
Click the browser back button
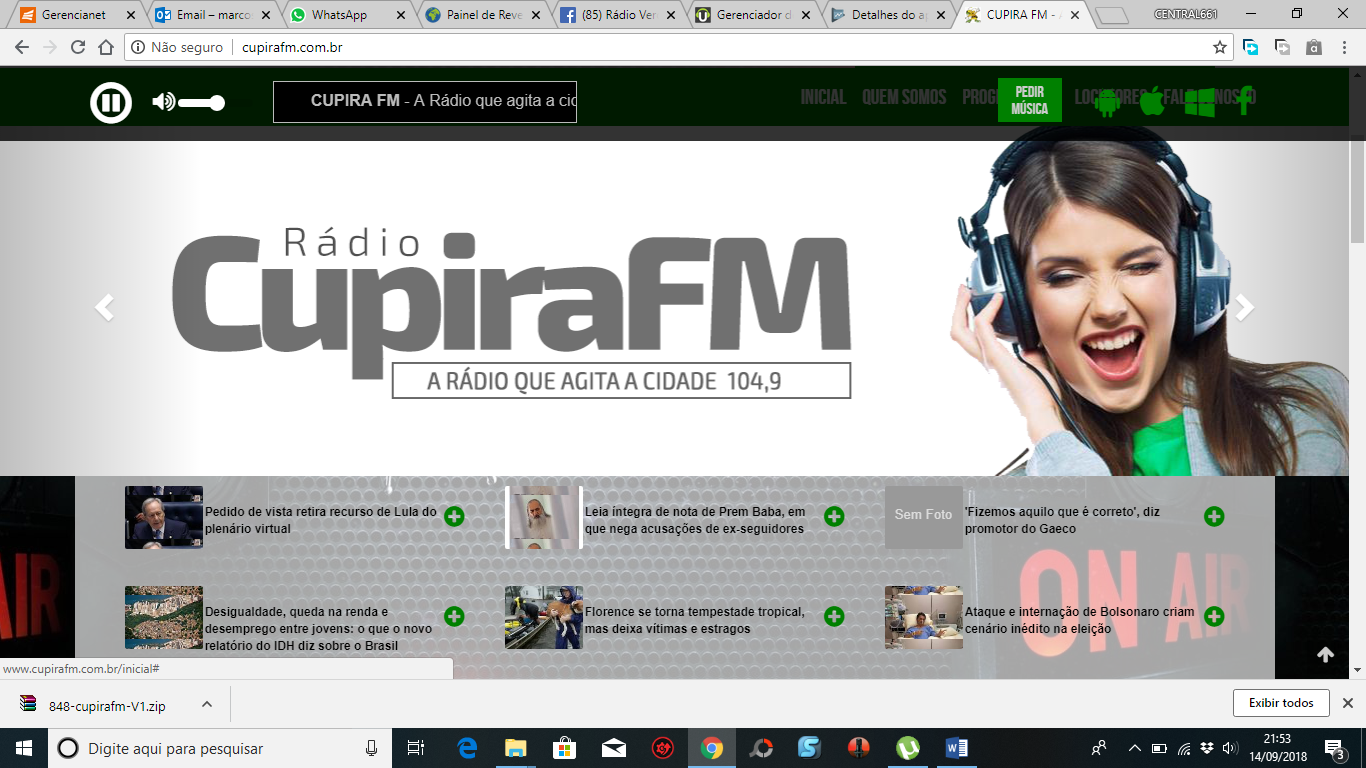[x=22, y=47]
